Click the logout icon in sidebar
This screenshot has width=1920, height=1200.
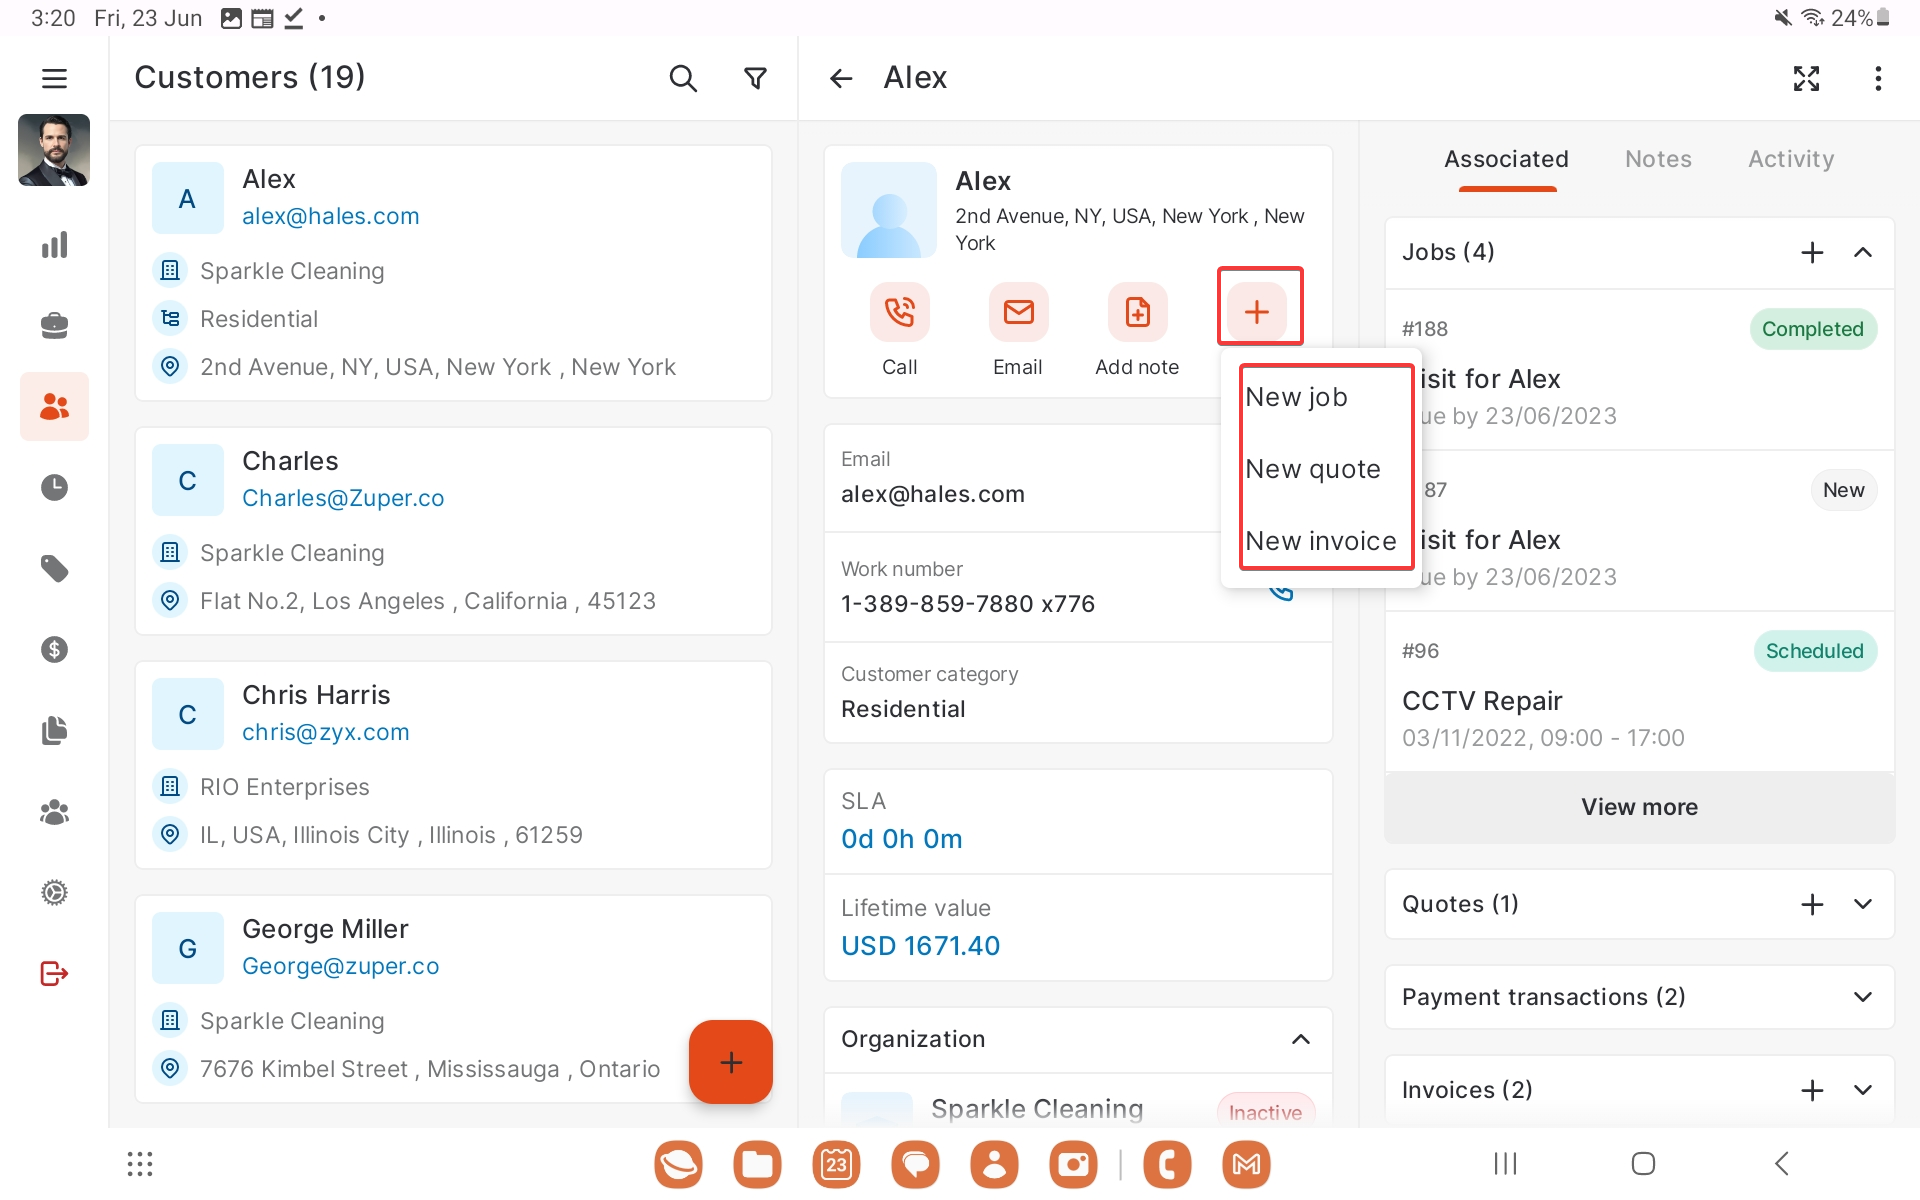pos(54,973)
